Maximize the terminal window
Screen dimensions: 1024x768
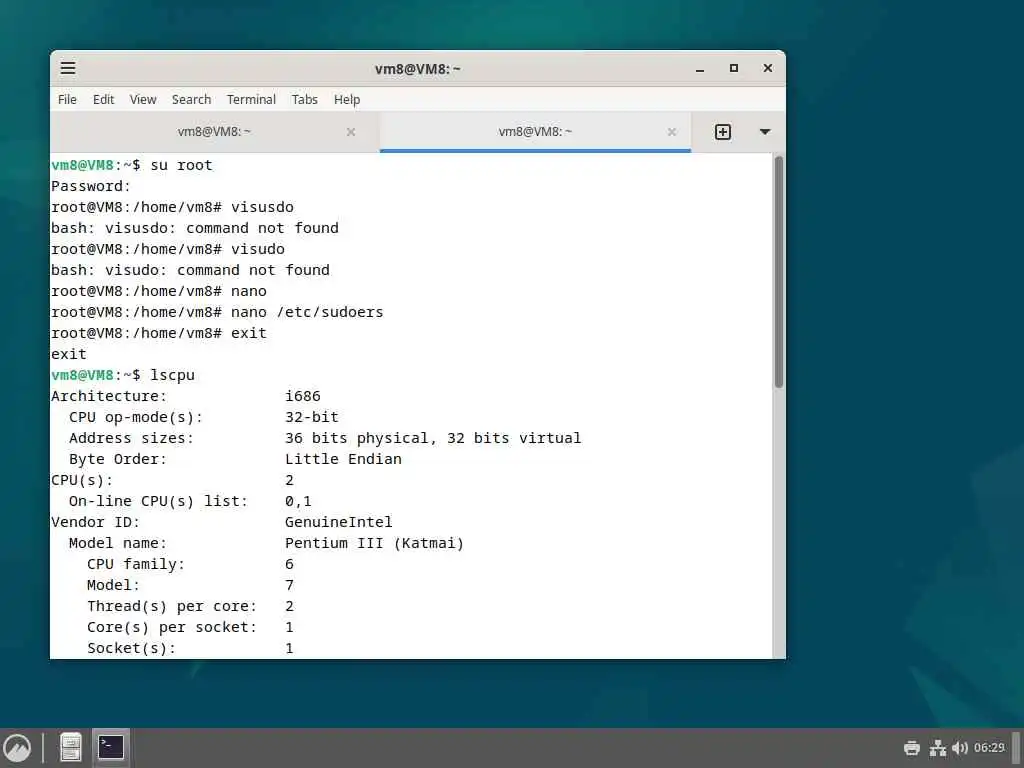734,68
